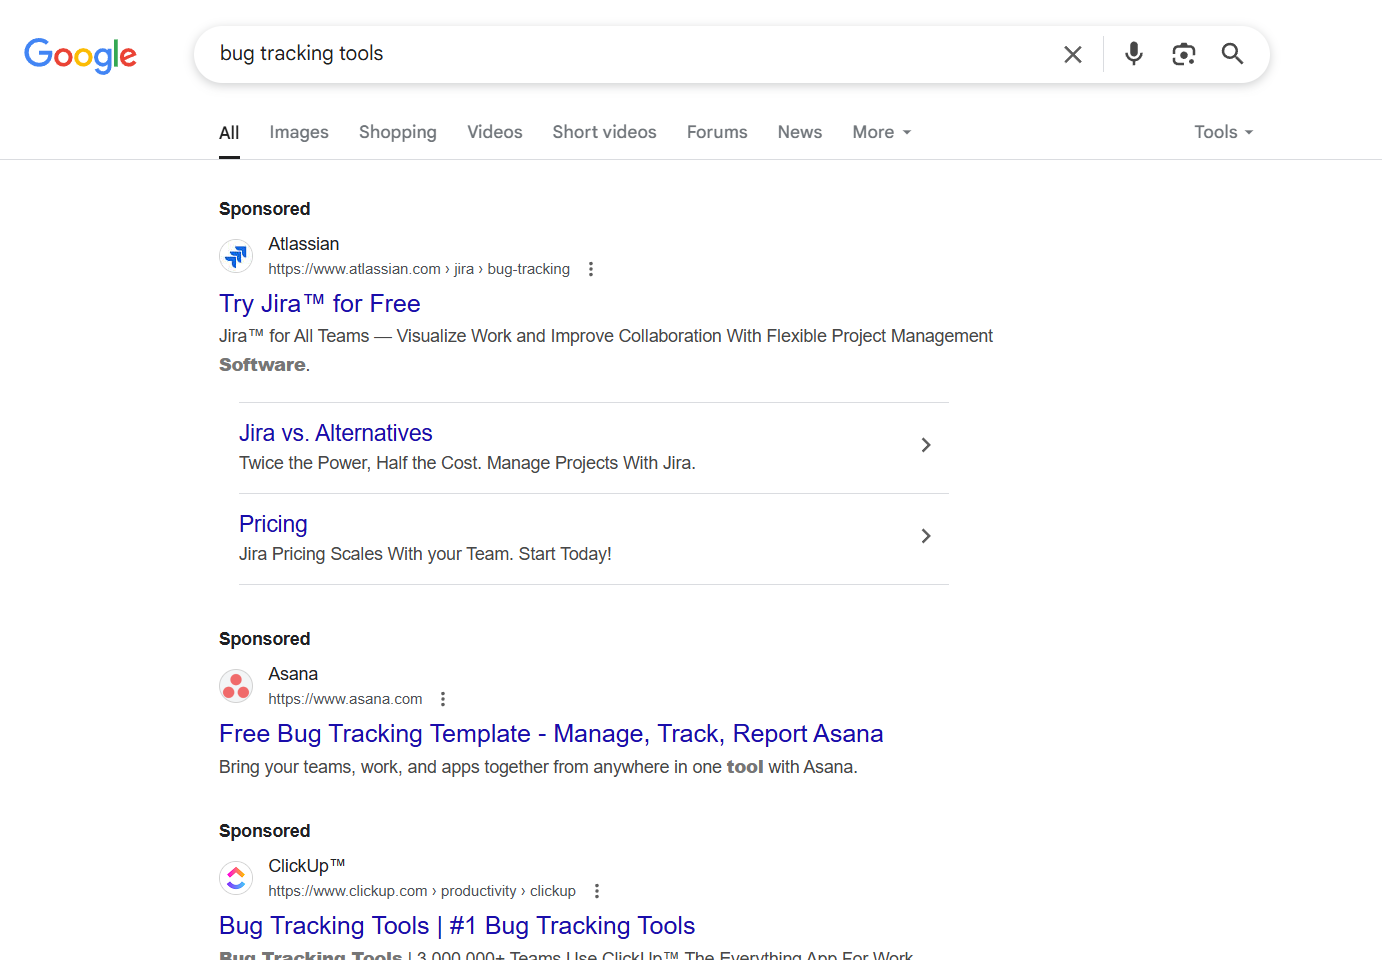Open three-dot menu beside Atlassian URL

591,269
